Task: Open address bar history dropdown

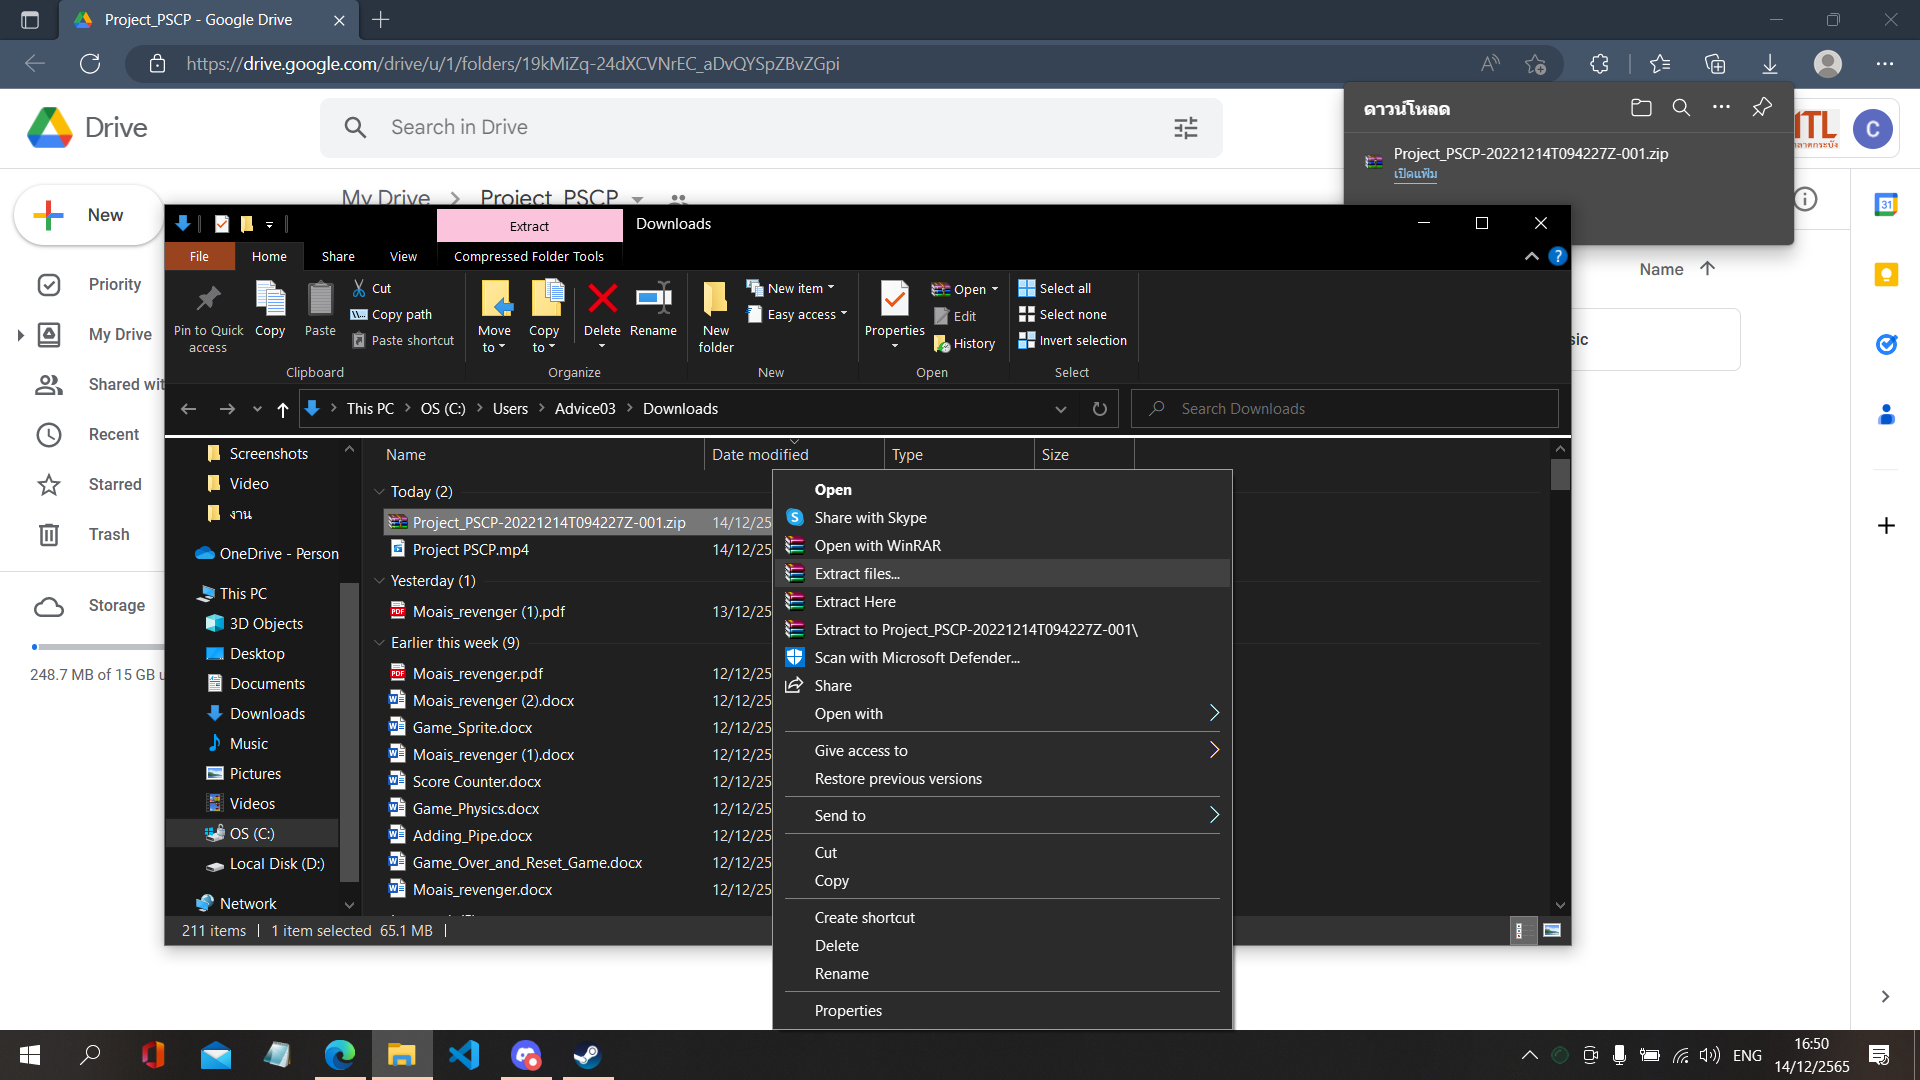Action: click(1060, 409)
